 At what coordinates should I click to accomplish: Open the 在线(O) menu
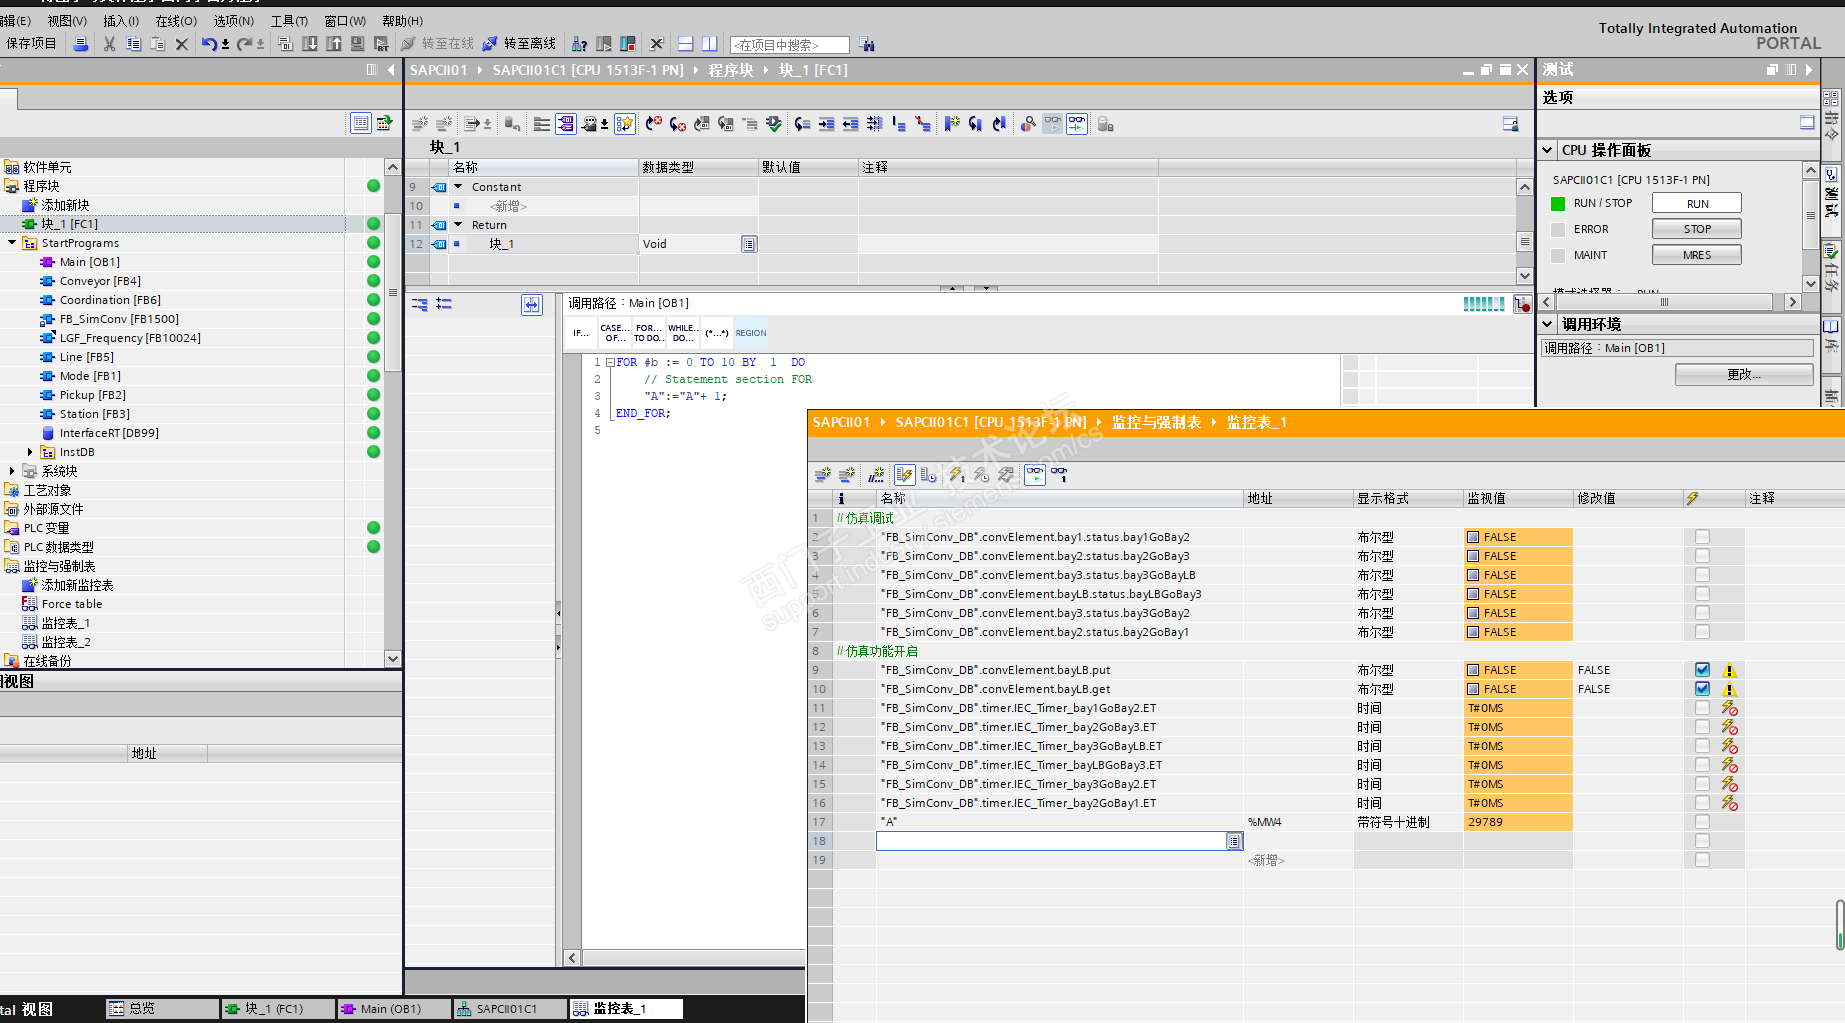pyautogui.click(x=175, y=21)
